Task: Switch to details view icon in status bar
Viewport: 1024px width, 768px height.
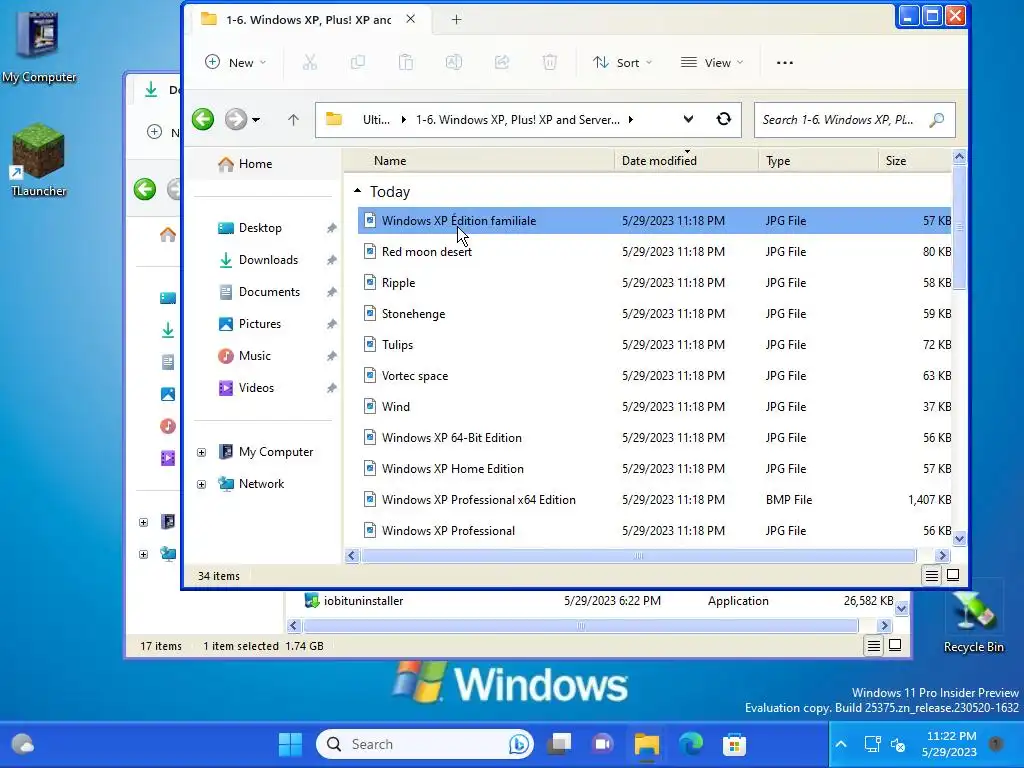Action: pyautogui.click(x=931, y=575)
